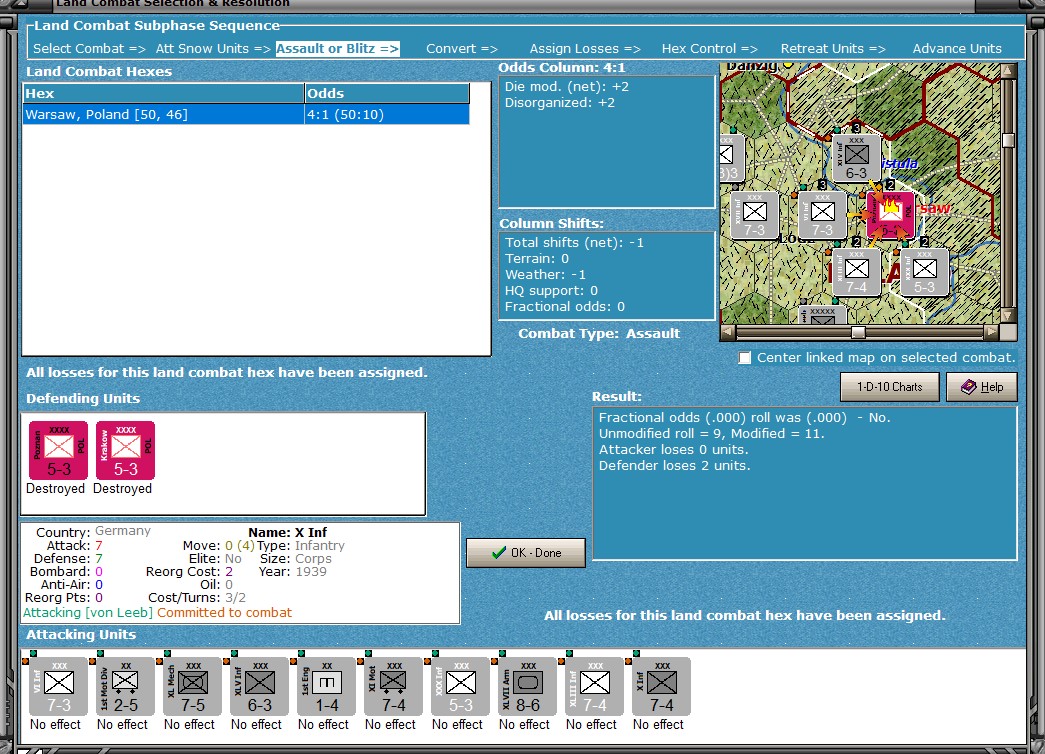The height and width of the screenshot is (754, 1045).
Task: Click the map scroll up arrow
Action: tap(1008, 70)
